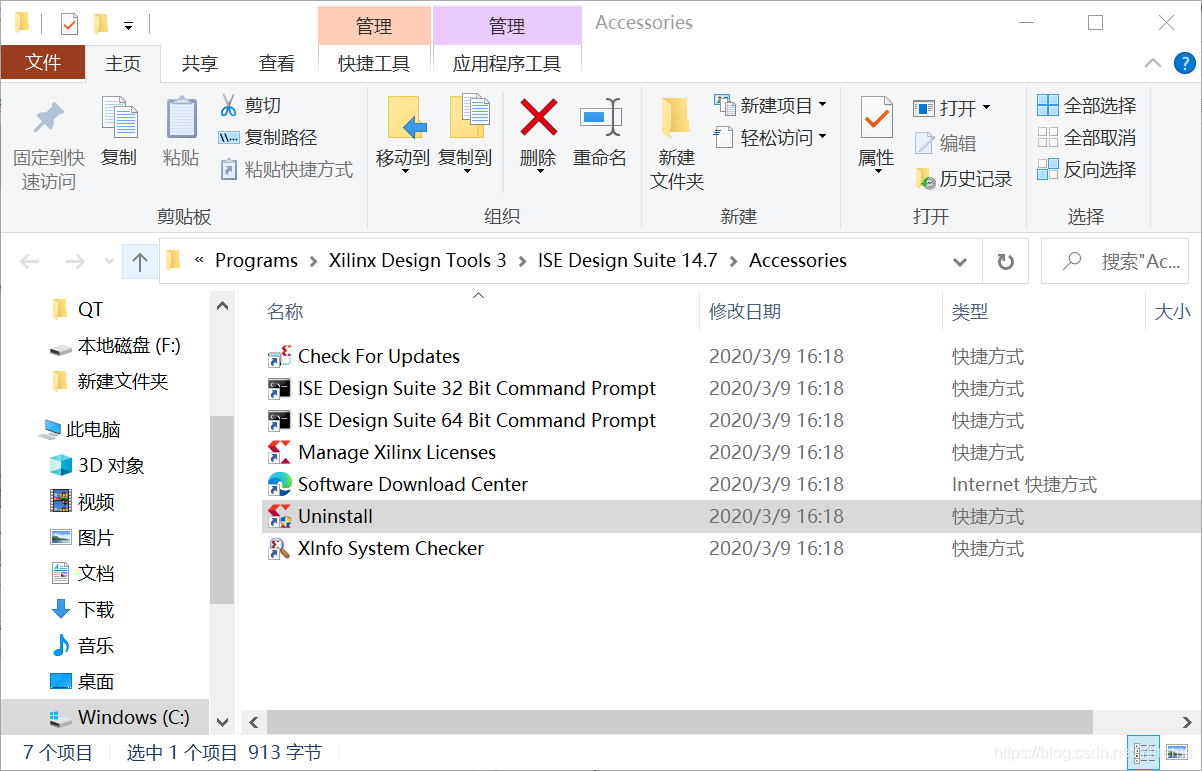Create 新建文件夹 (New folder)

[x=677, y=144]
